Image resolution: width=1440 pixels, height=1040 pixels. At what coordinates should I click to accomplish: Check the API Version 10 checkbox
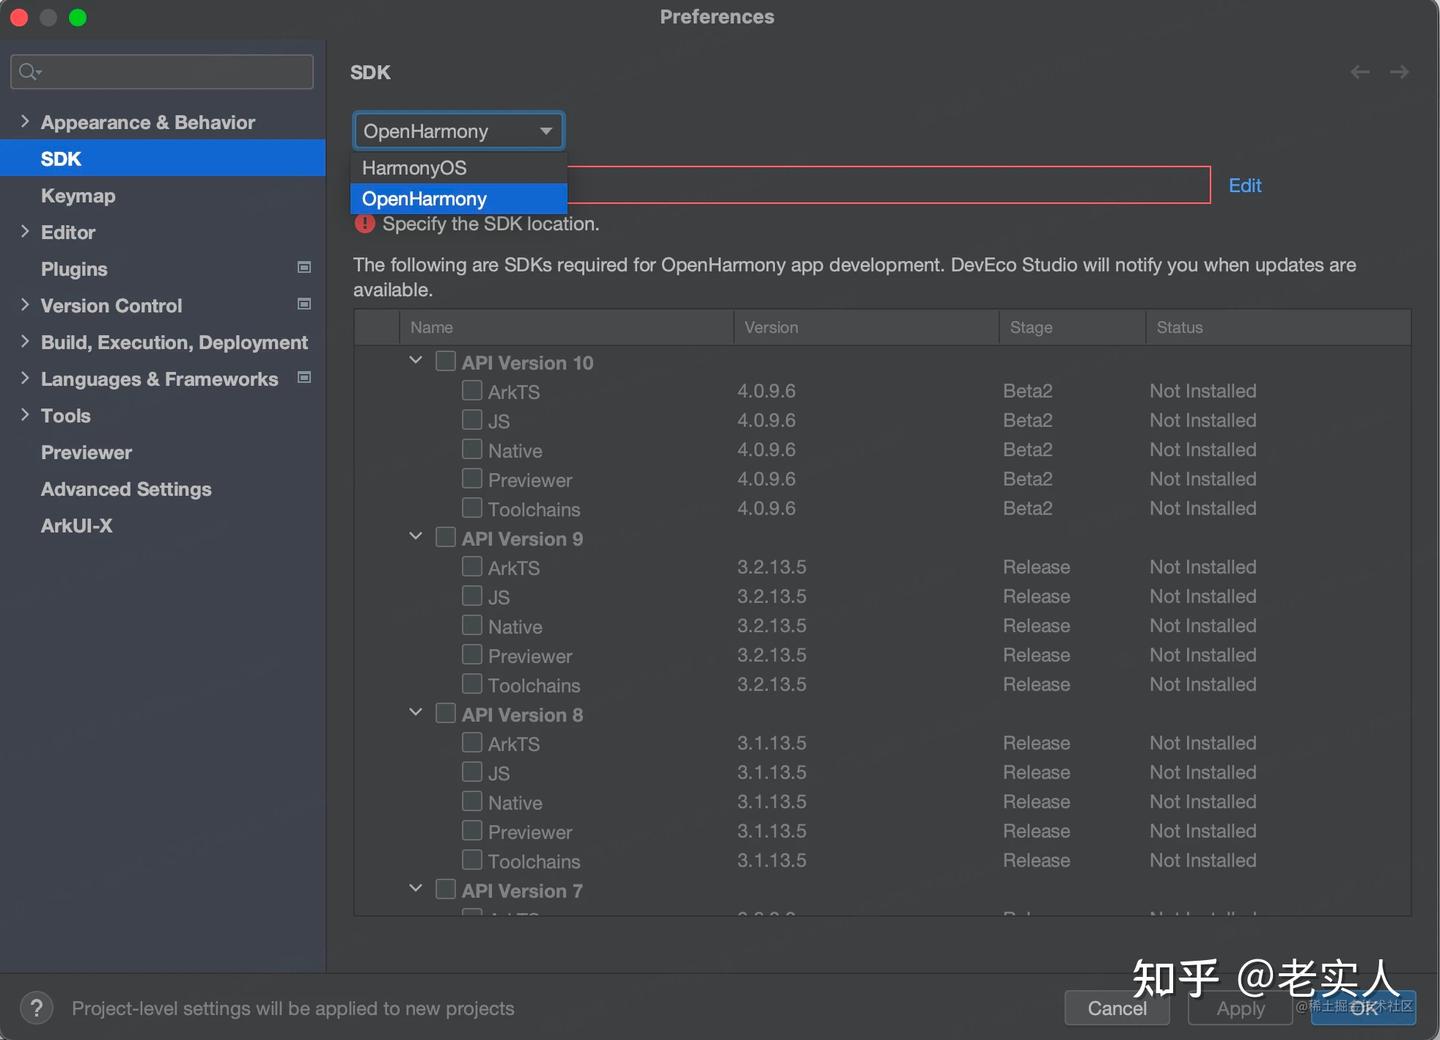click(446, 361)
